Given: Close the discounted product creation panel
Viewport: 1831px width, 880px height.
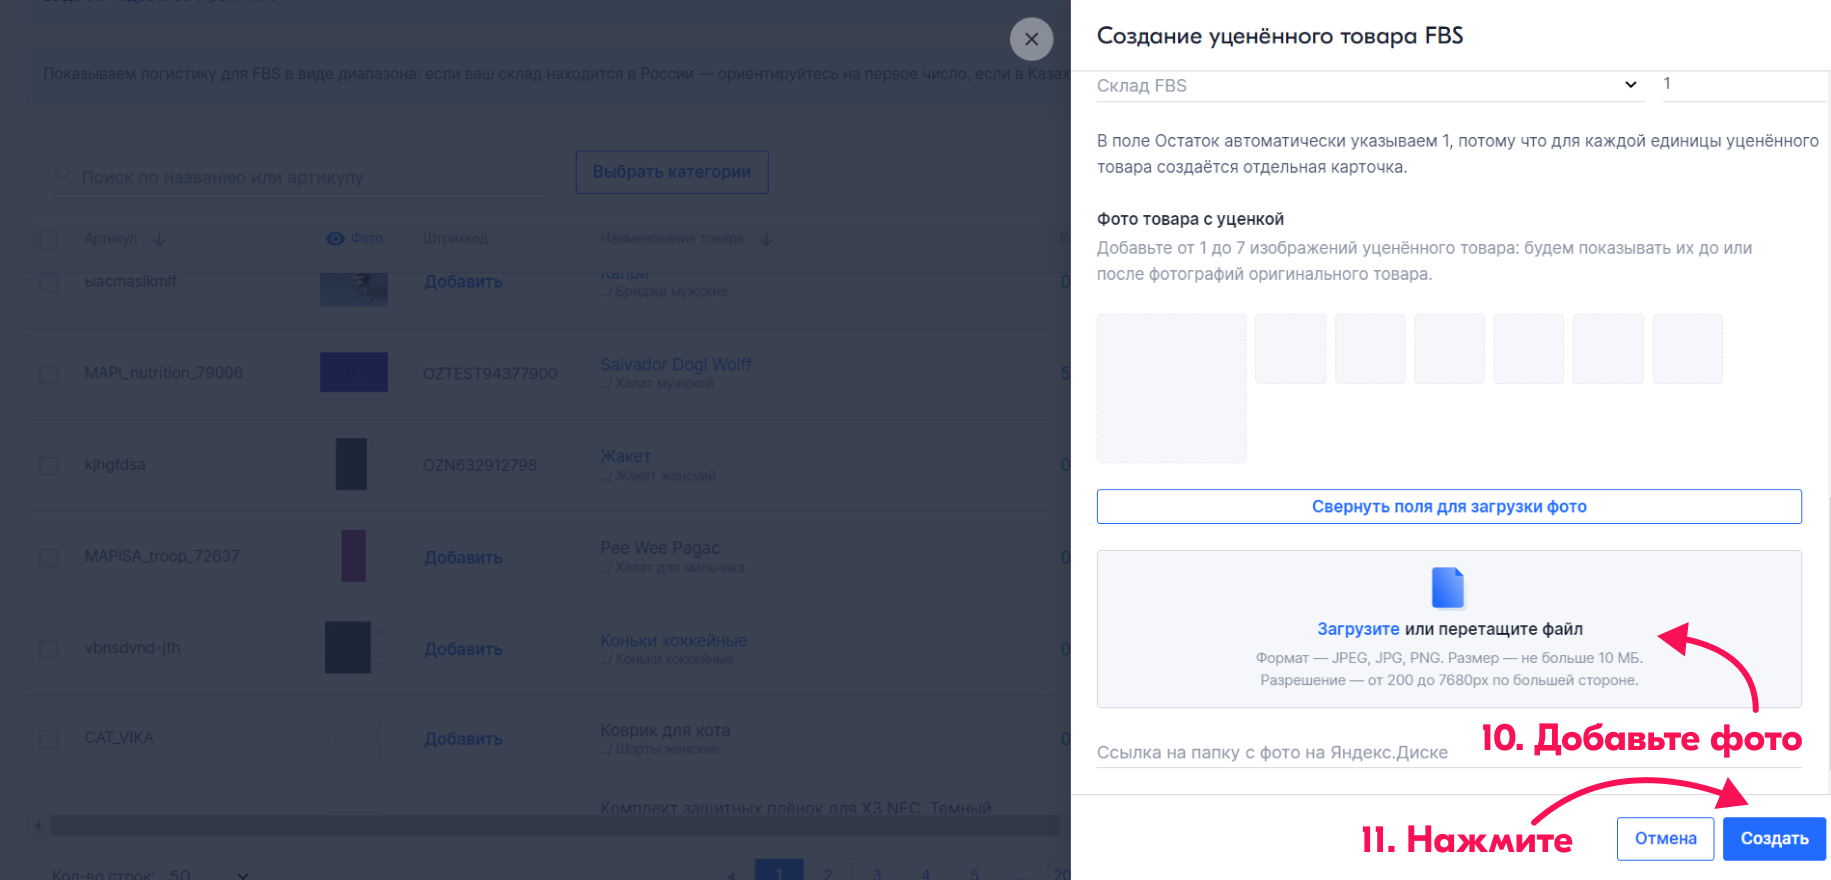Looking at the screenshot, I should click(1031, 40).
